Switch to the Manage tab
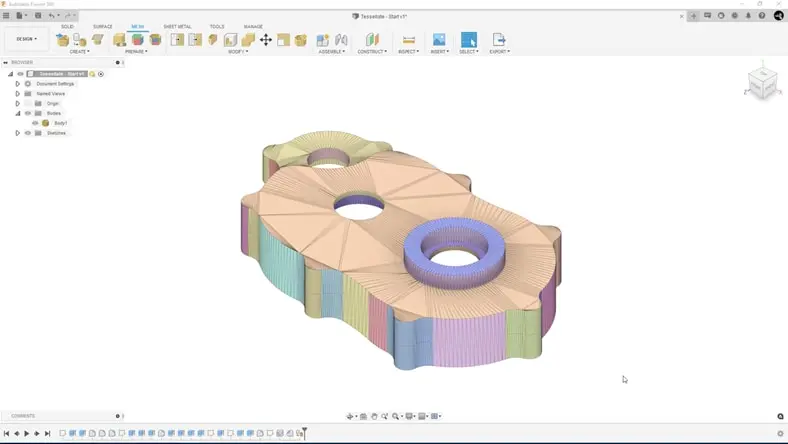The image size is (788, 444). 253,27
